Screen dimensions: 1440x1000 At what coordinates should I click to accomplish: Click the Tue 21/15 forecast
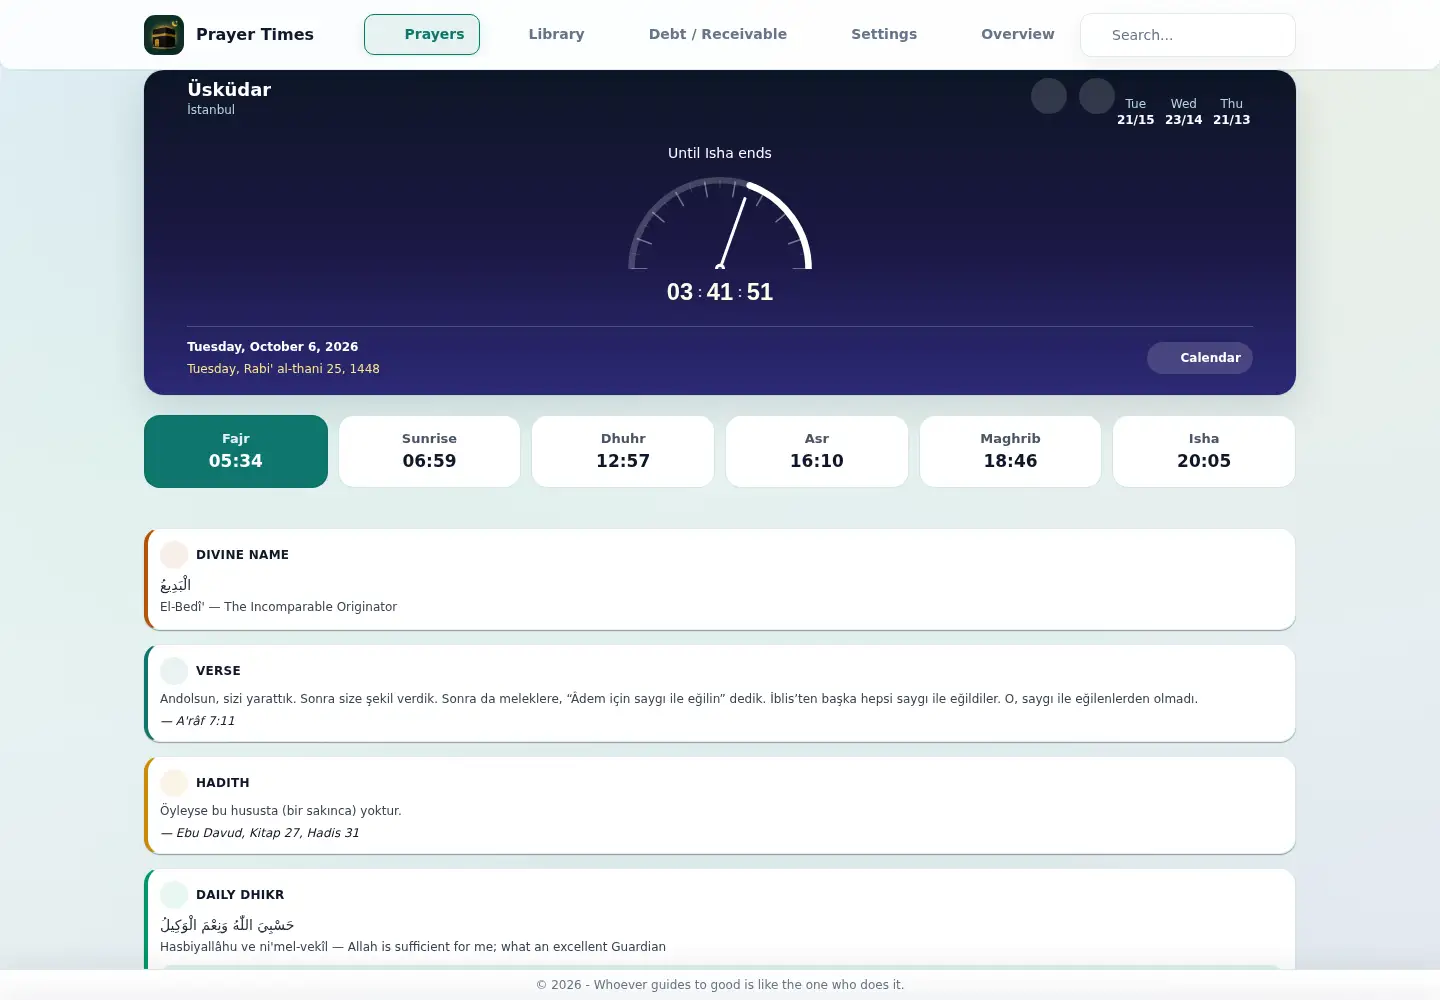click(1136, 111)
